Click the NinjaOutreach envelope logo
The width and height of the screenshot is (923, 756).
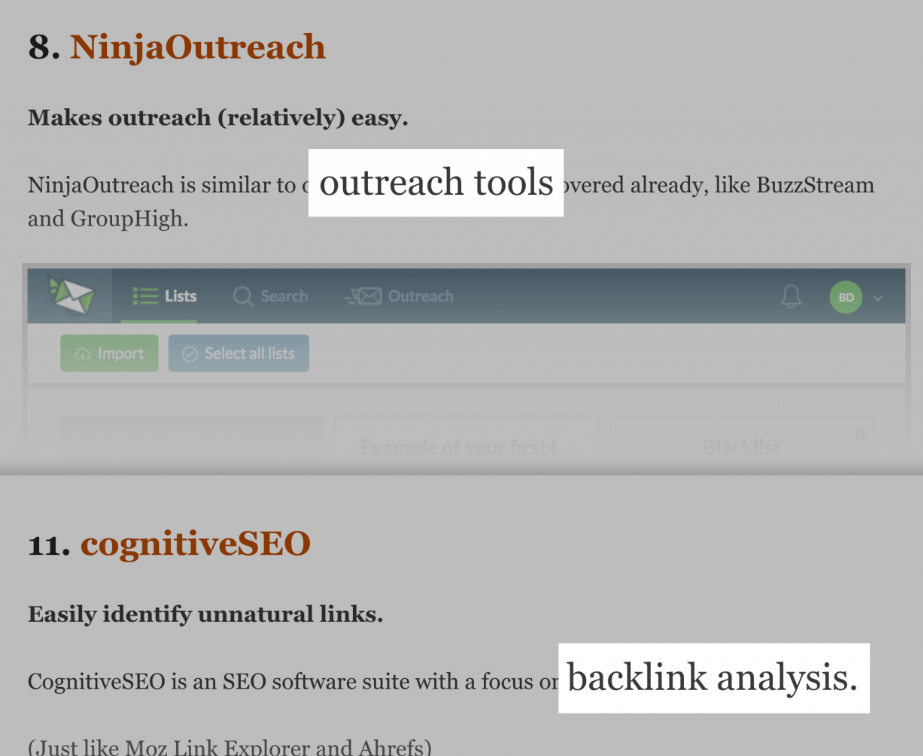pos(71,295)
